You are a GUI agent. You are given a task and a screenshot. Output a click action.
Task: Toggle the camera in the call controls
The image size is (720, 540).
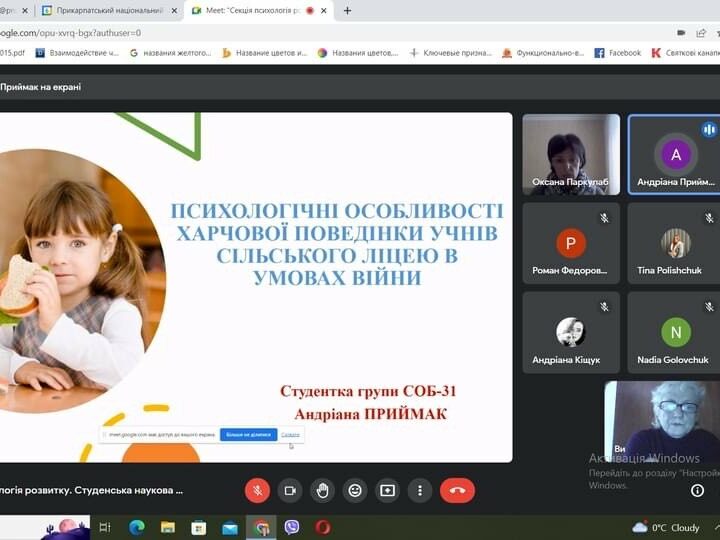290,490
